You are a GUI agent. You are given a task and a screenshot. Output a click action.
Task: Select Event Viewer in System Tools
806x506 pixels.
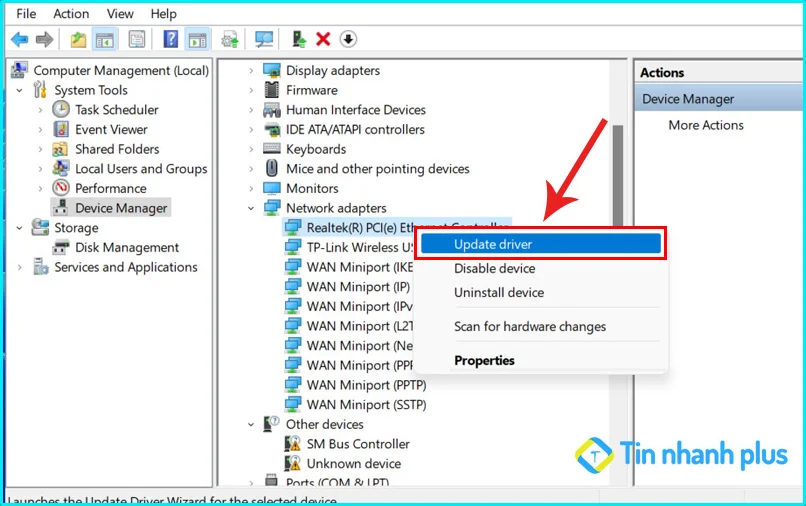coord(110,130)
